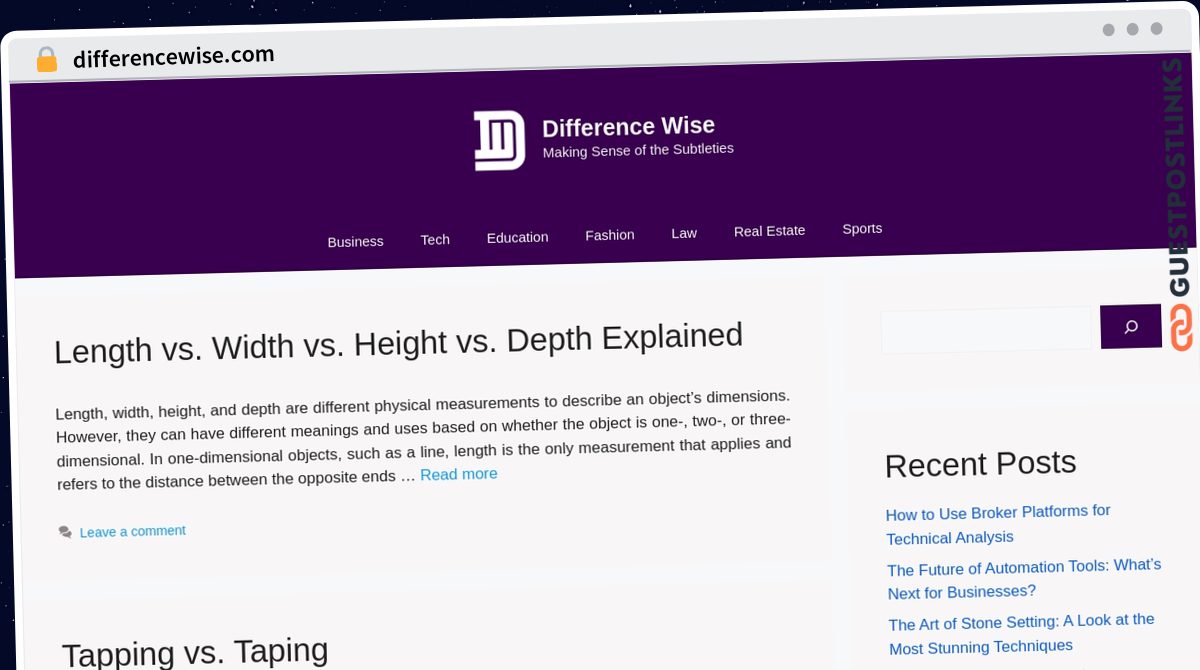The image size is (1200, 670).
Task: Click Leave a comment link
Action: pos(133,531)
